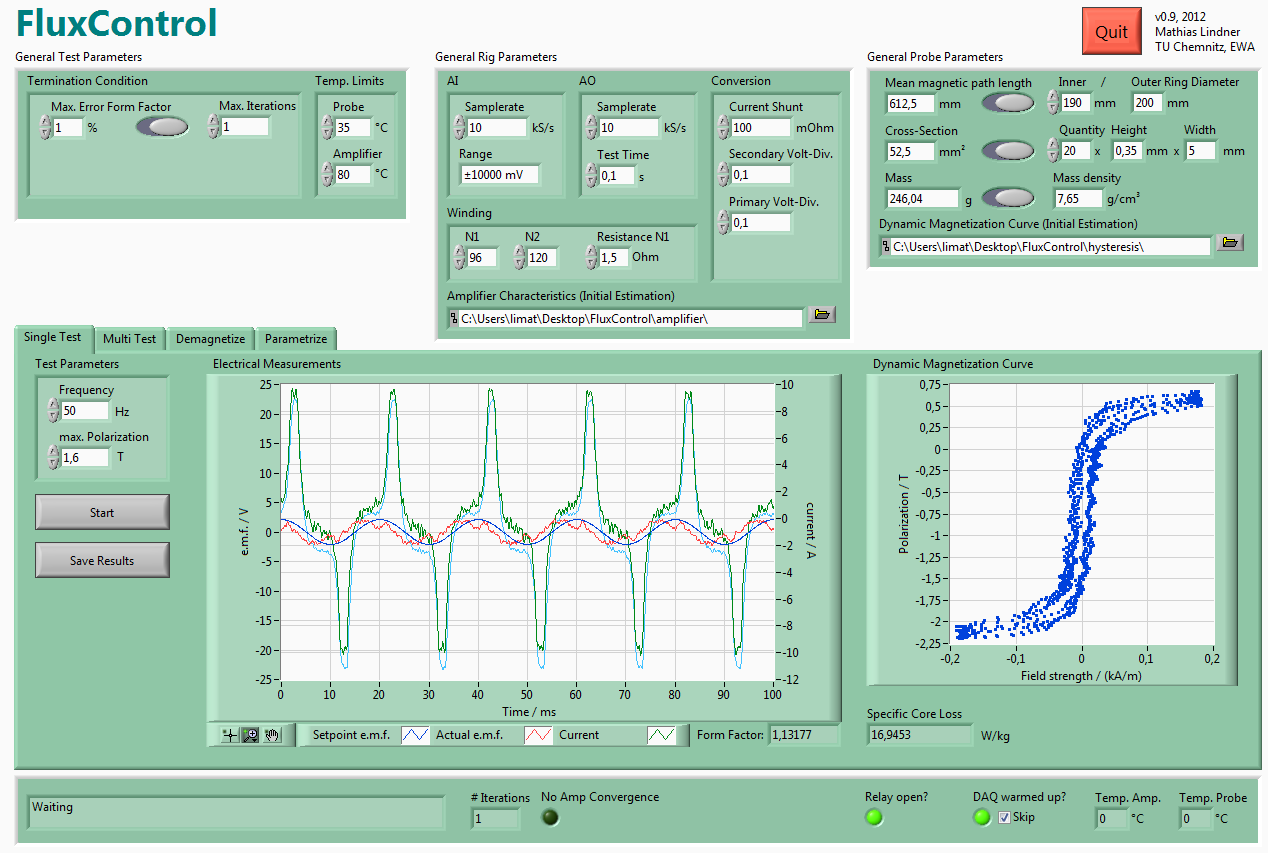Toggle the Skip checkbox for DAQ warm-up
This screenshot has width=1268, height=853.
[1005, 817]
